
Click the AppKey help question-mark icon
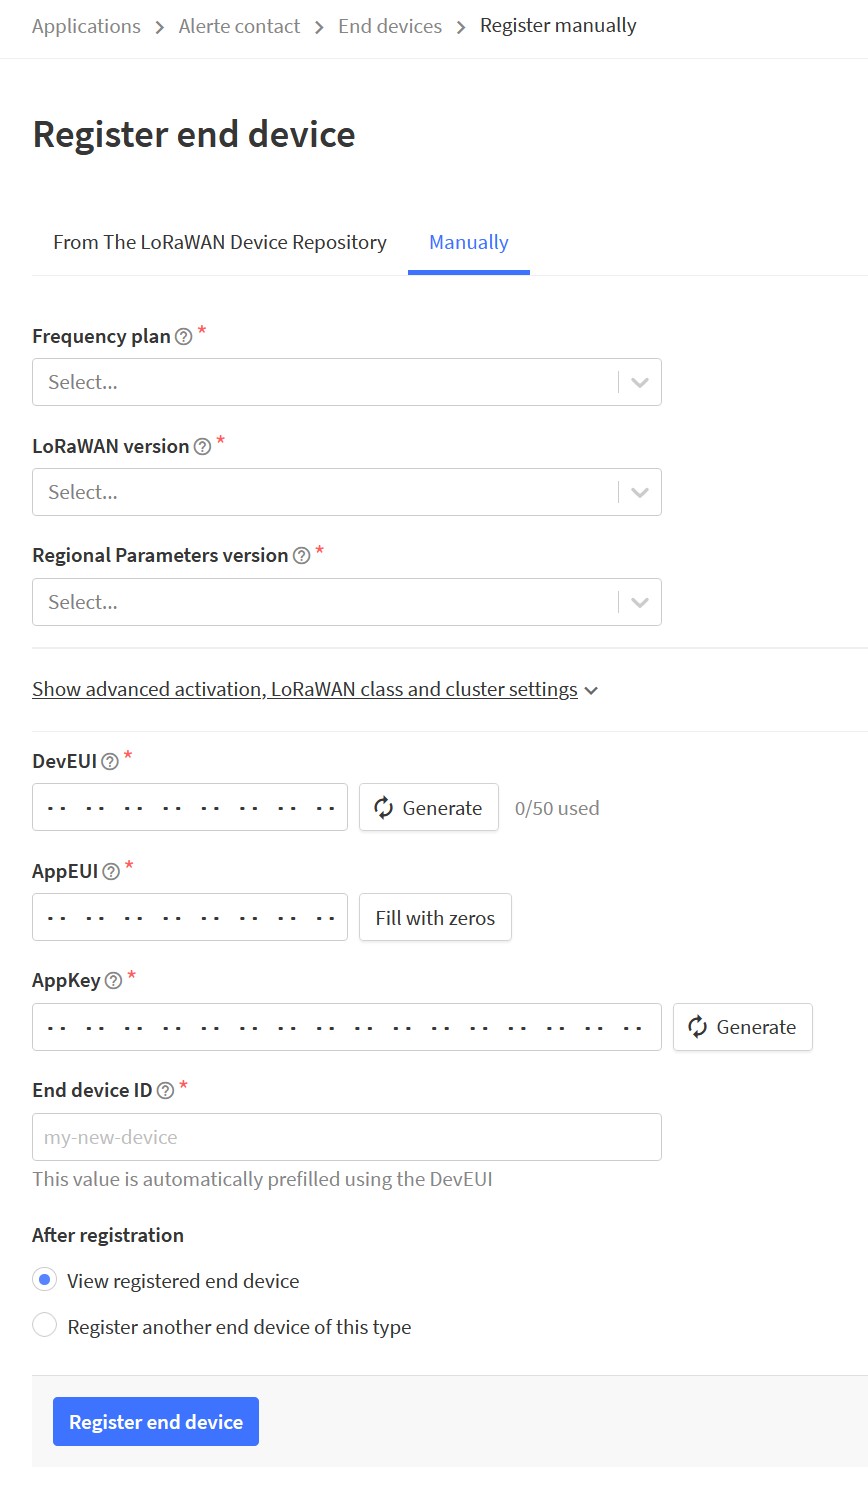tap(113, 981)
